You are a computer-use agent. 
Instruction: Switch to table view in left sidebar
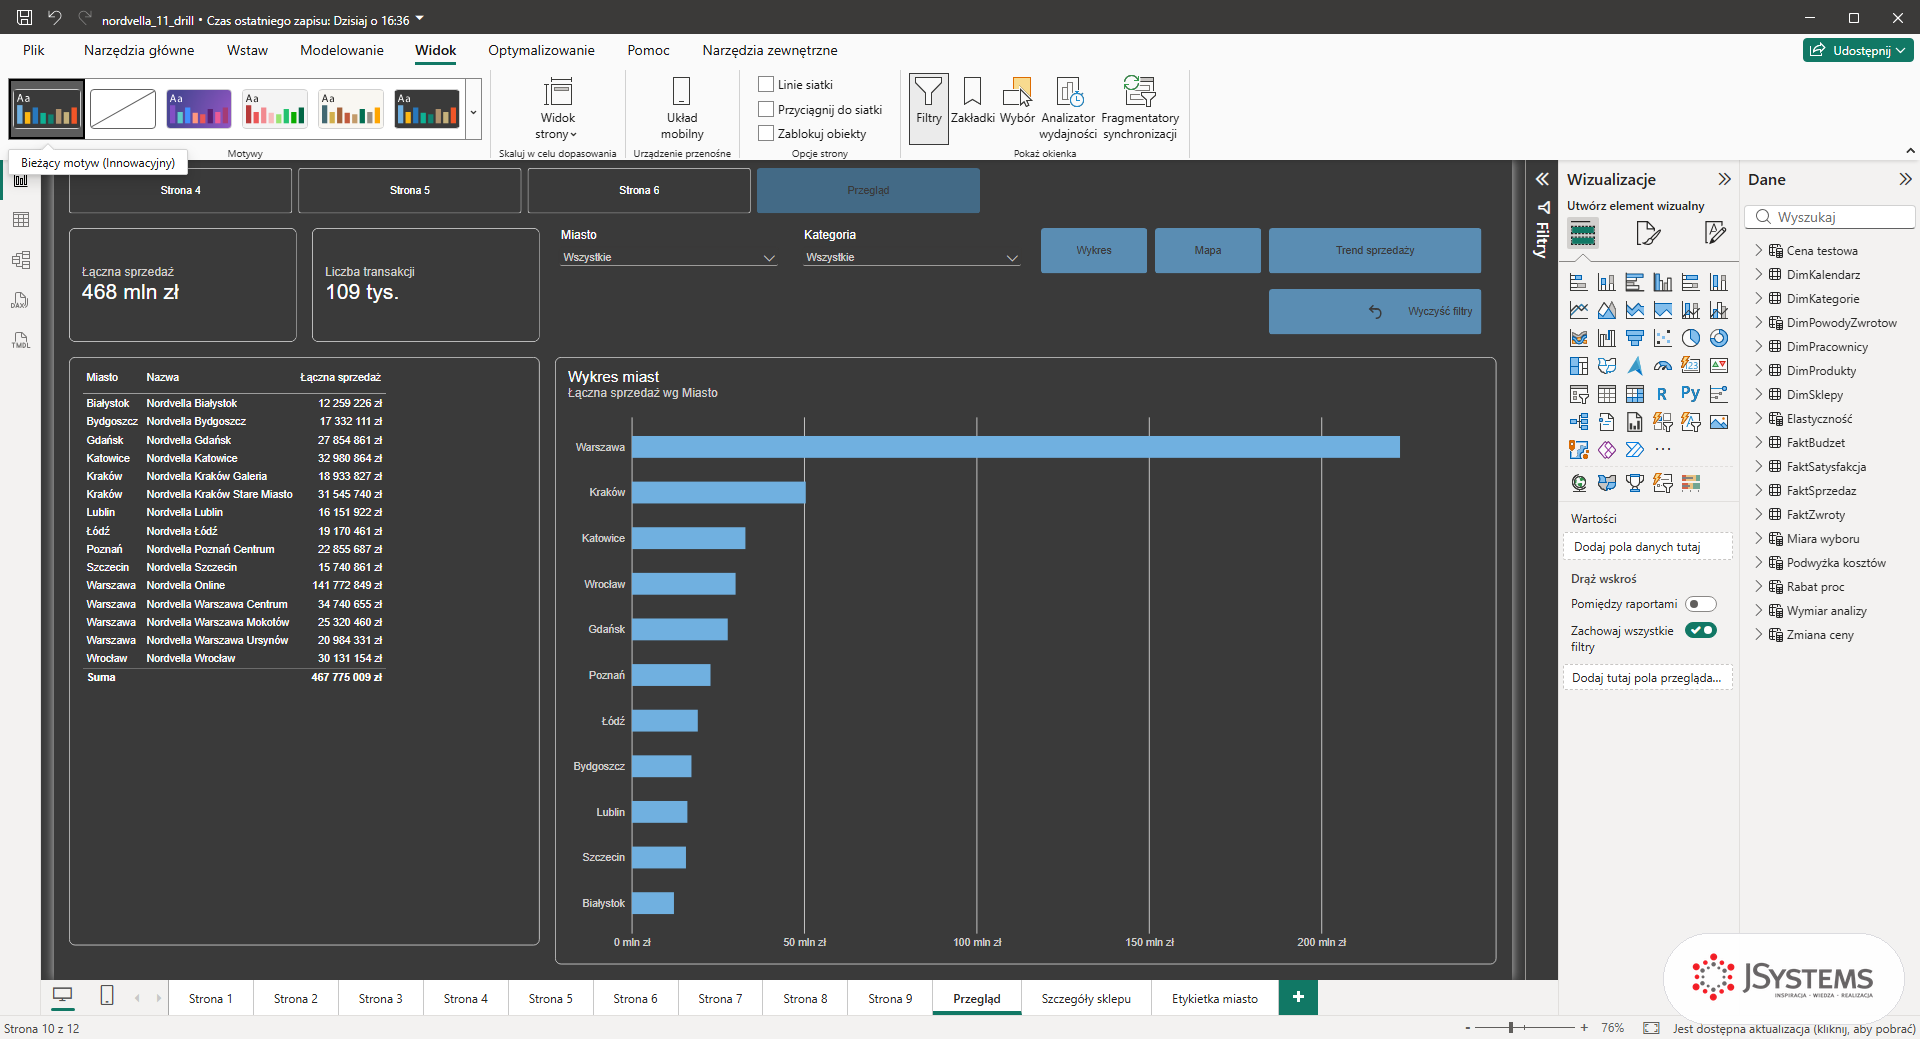point(21,220)
